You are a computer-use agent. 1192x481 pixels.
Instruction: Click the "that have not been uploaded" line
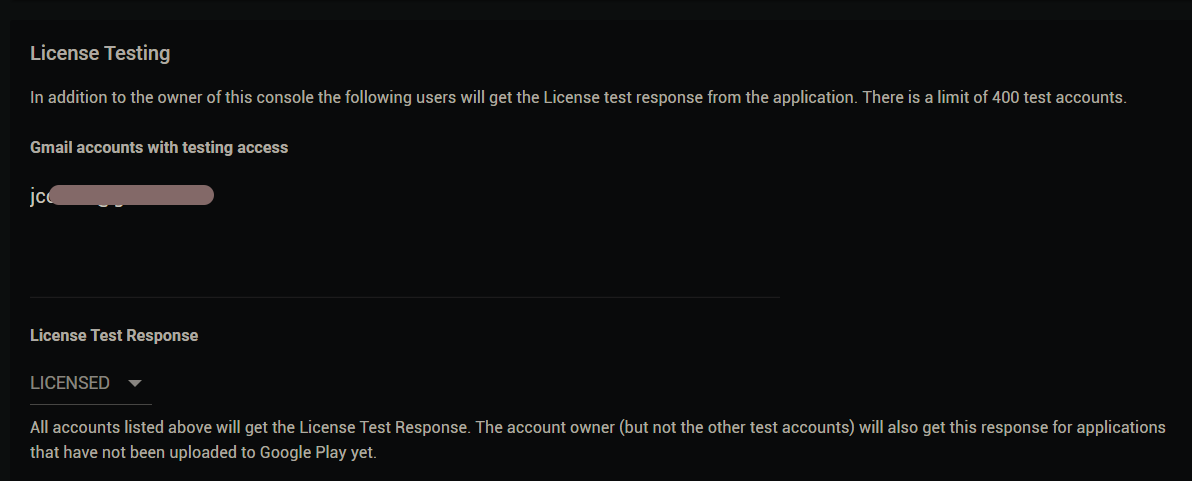click(x=130, y=452)
